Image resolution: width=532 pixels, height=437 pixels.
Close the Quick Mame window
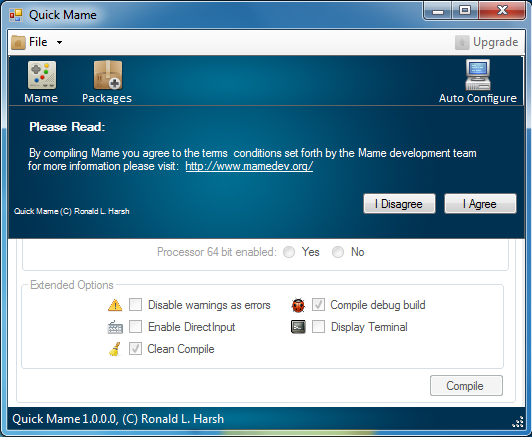tap(502, 11)
